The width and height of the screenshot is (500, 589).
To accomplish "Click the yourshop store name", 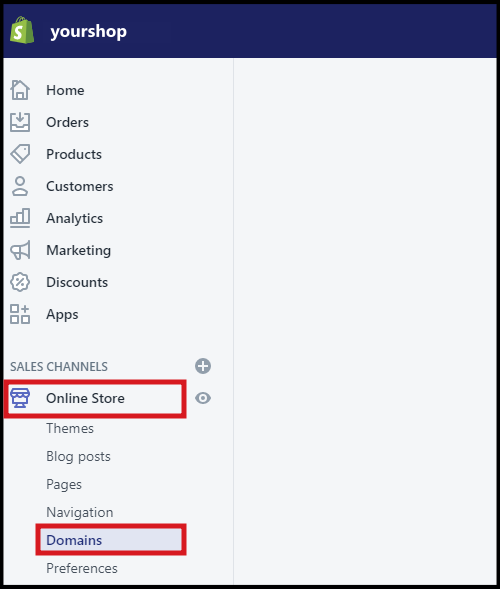I will [89, 32].
